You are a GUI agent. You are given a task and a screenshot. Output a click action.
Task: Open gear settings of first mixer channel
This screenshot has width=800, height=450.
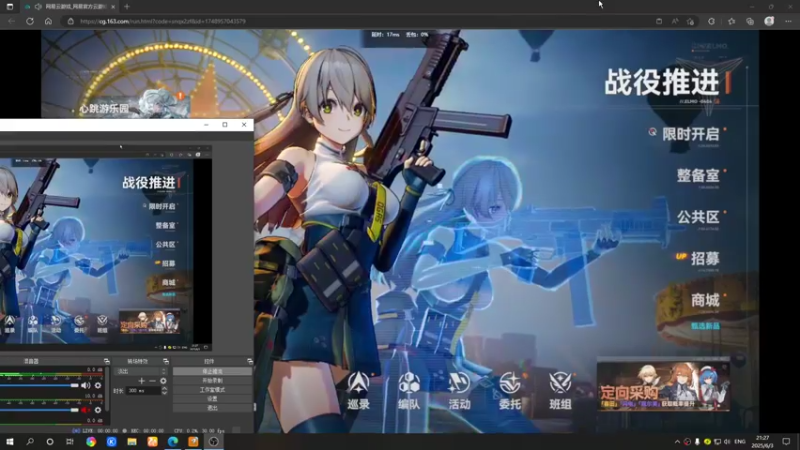(x=98, y=385)
